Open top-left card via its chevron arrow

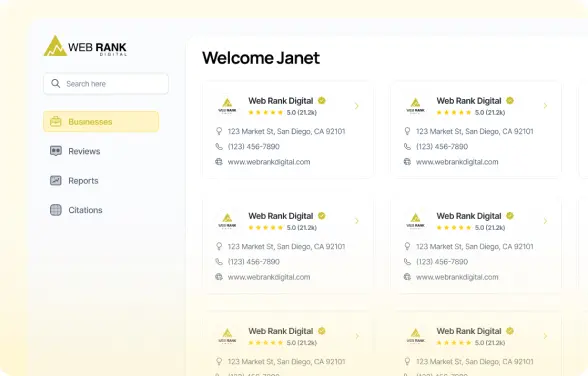[357, 106]
